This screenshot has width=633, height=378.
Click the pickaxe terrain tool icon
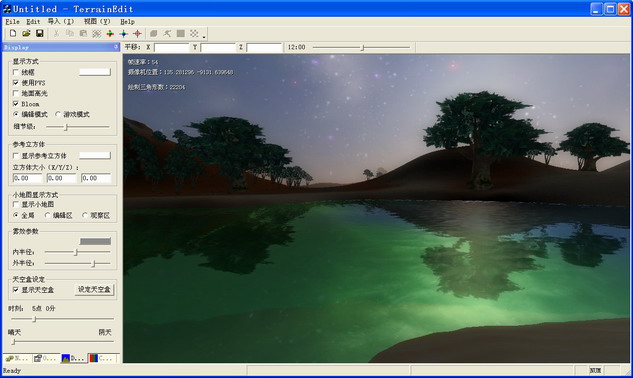167,34
